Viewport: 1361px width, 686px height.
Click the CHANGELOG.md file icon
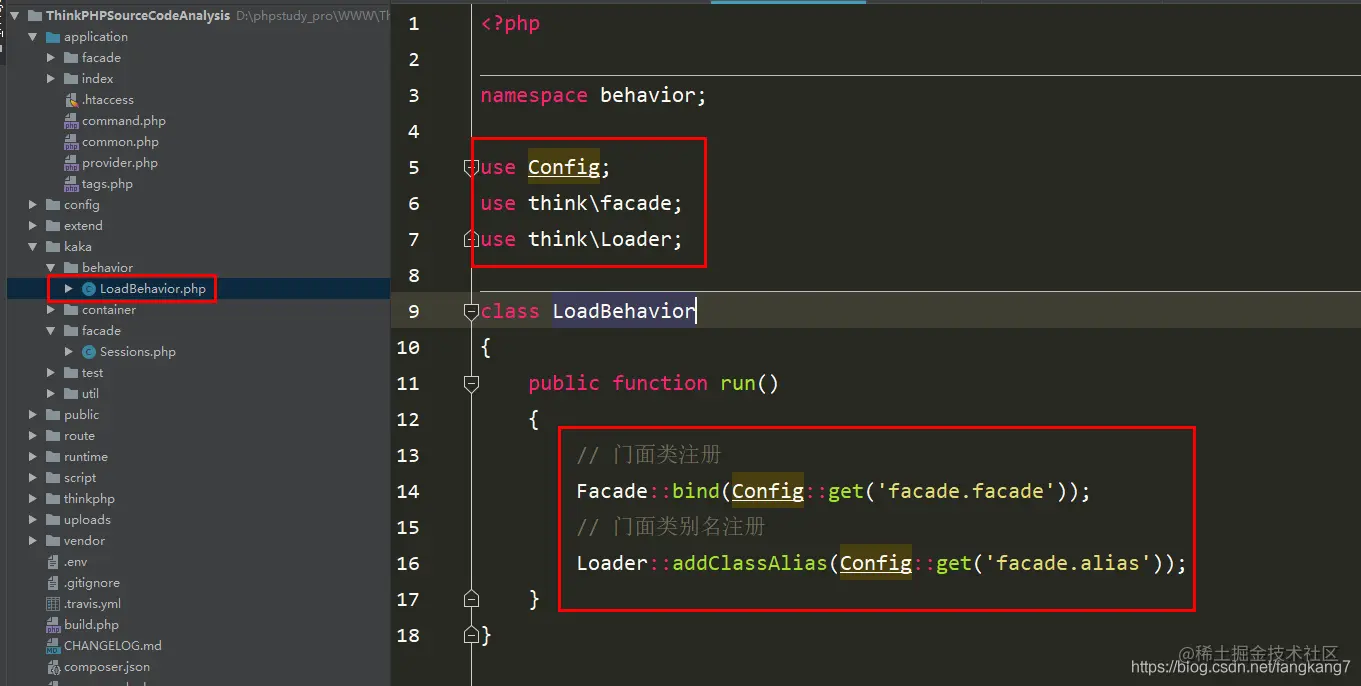(x=53, y=646)
